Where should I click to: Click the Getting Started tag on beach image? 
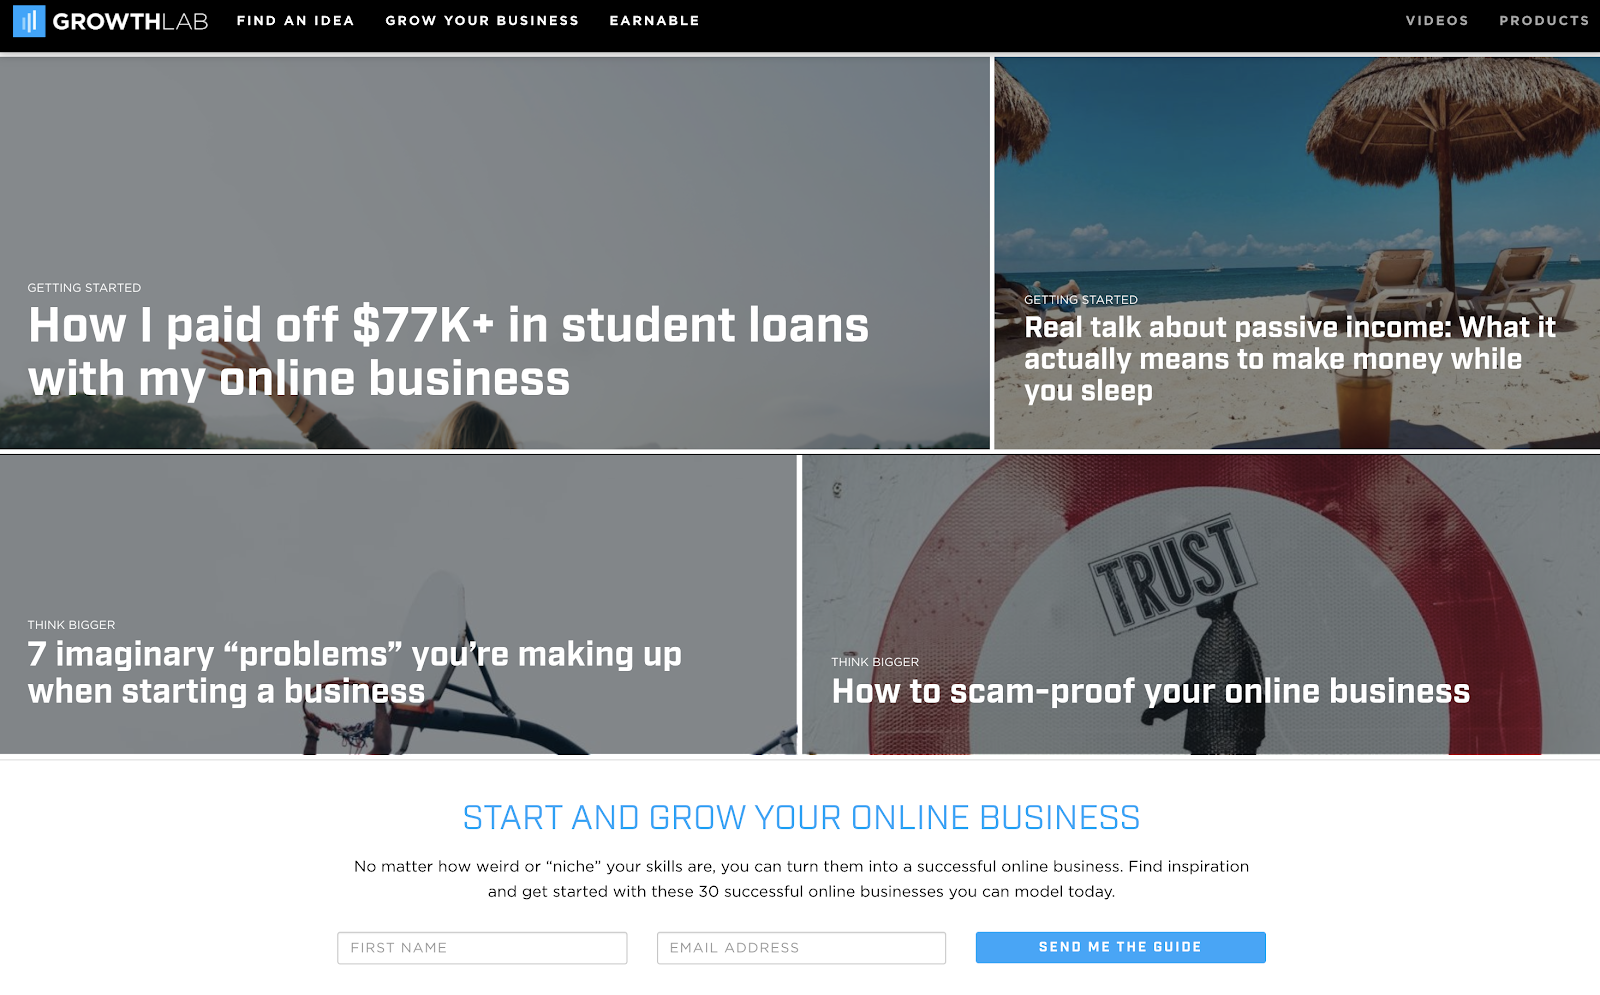[x=1080, y=300]
